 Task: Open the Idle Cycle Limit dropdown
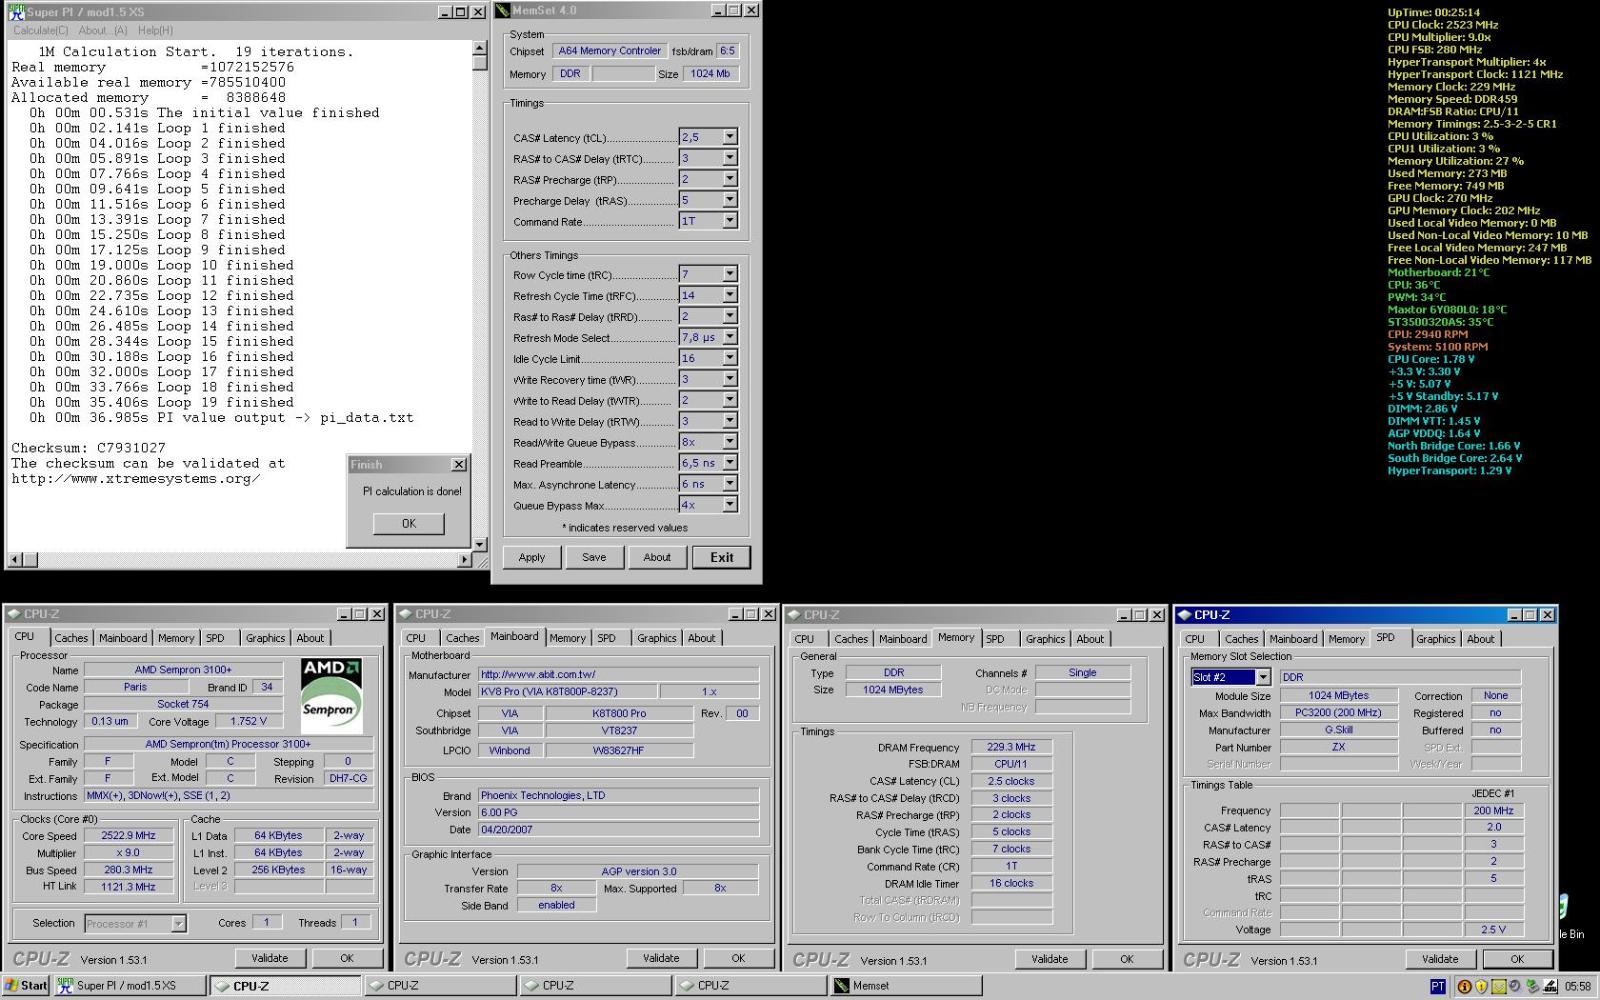730,358
